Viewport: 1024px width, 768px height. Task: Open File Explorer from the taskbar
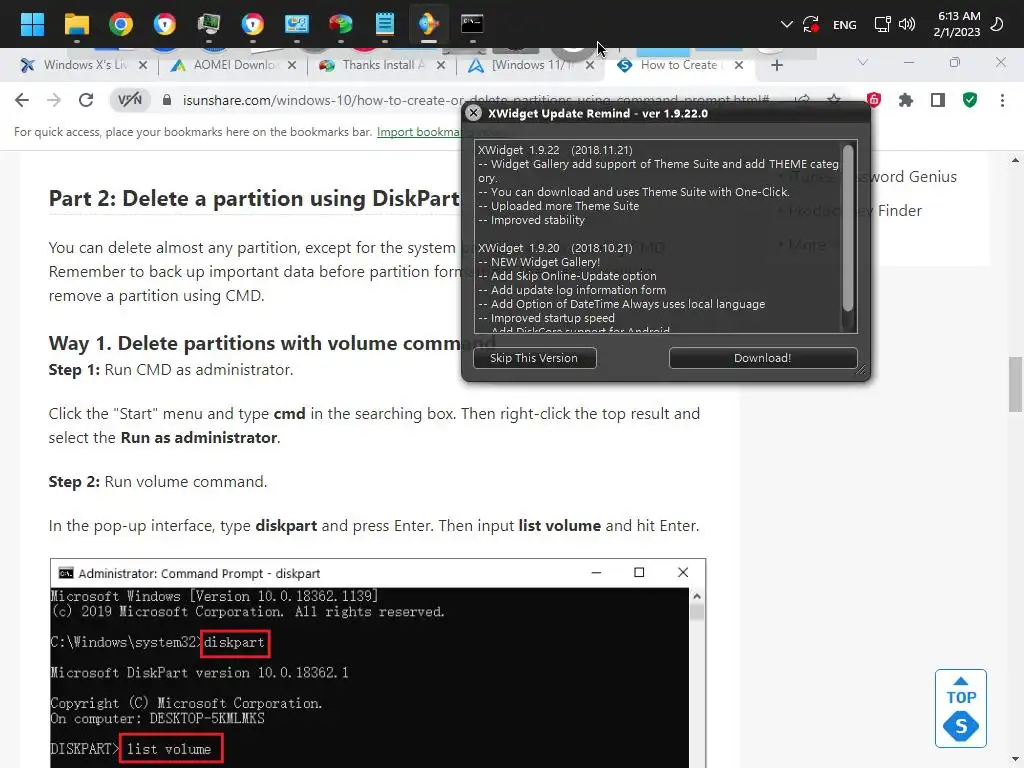coord(76,24)
